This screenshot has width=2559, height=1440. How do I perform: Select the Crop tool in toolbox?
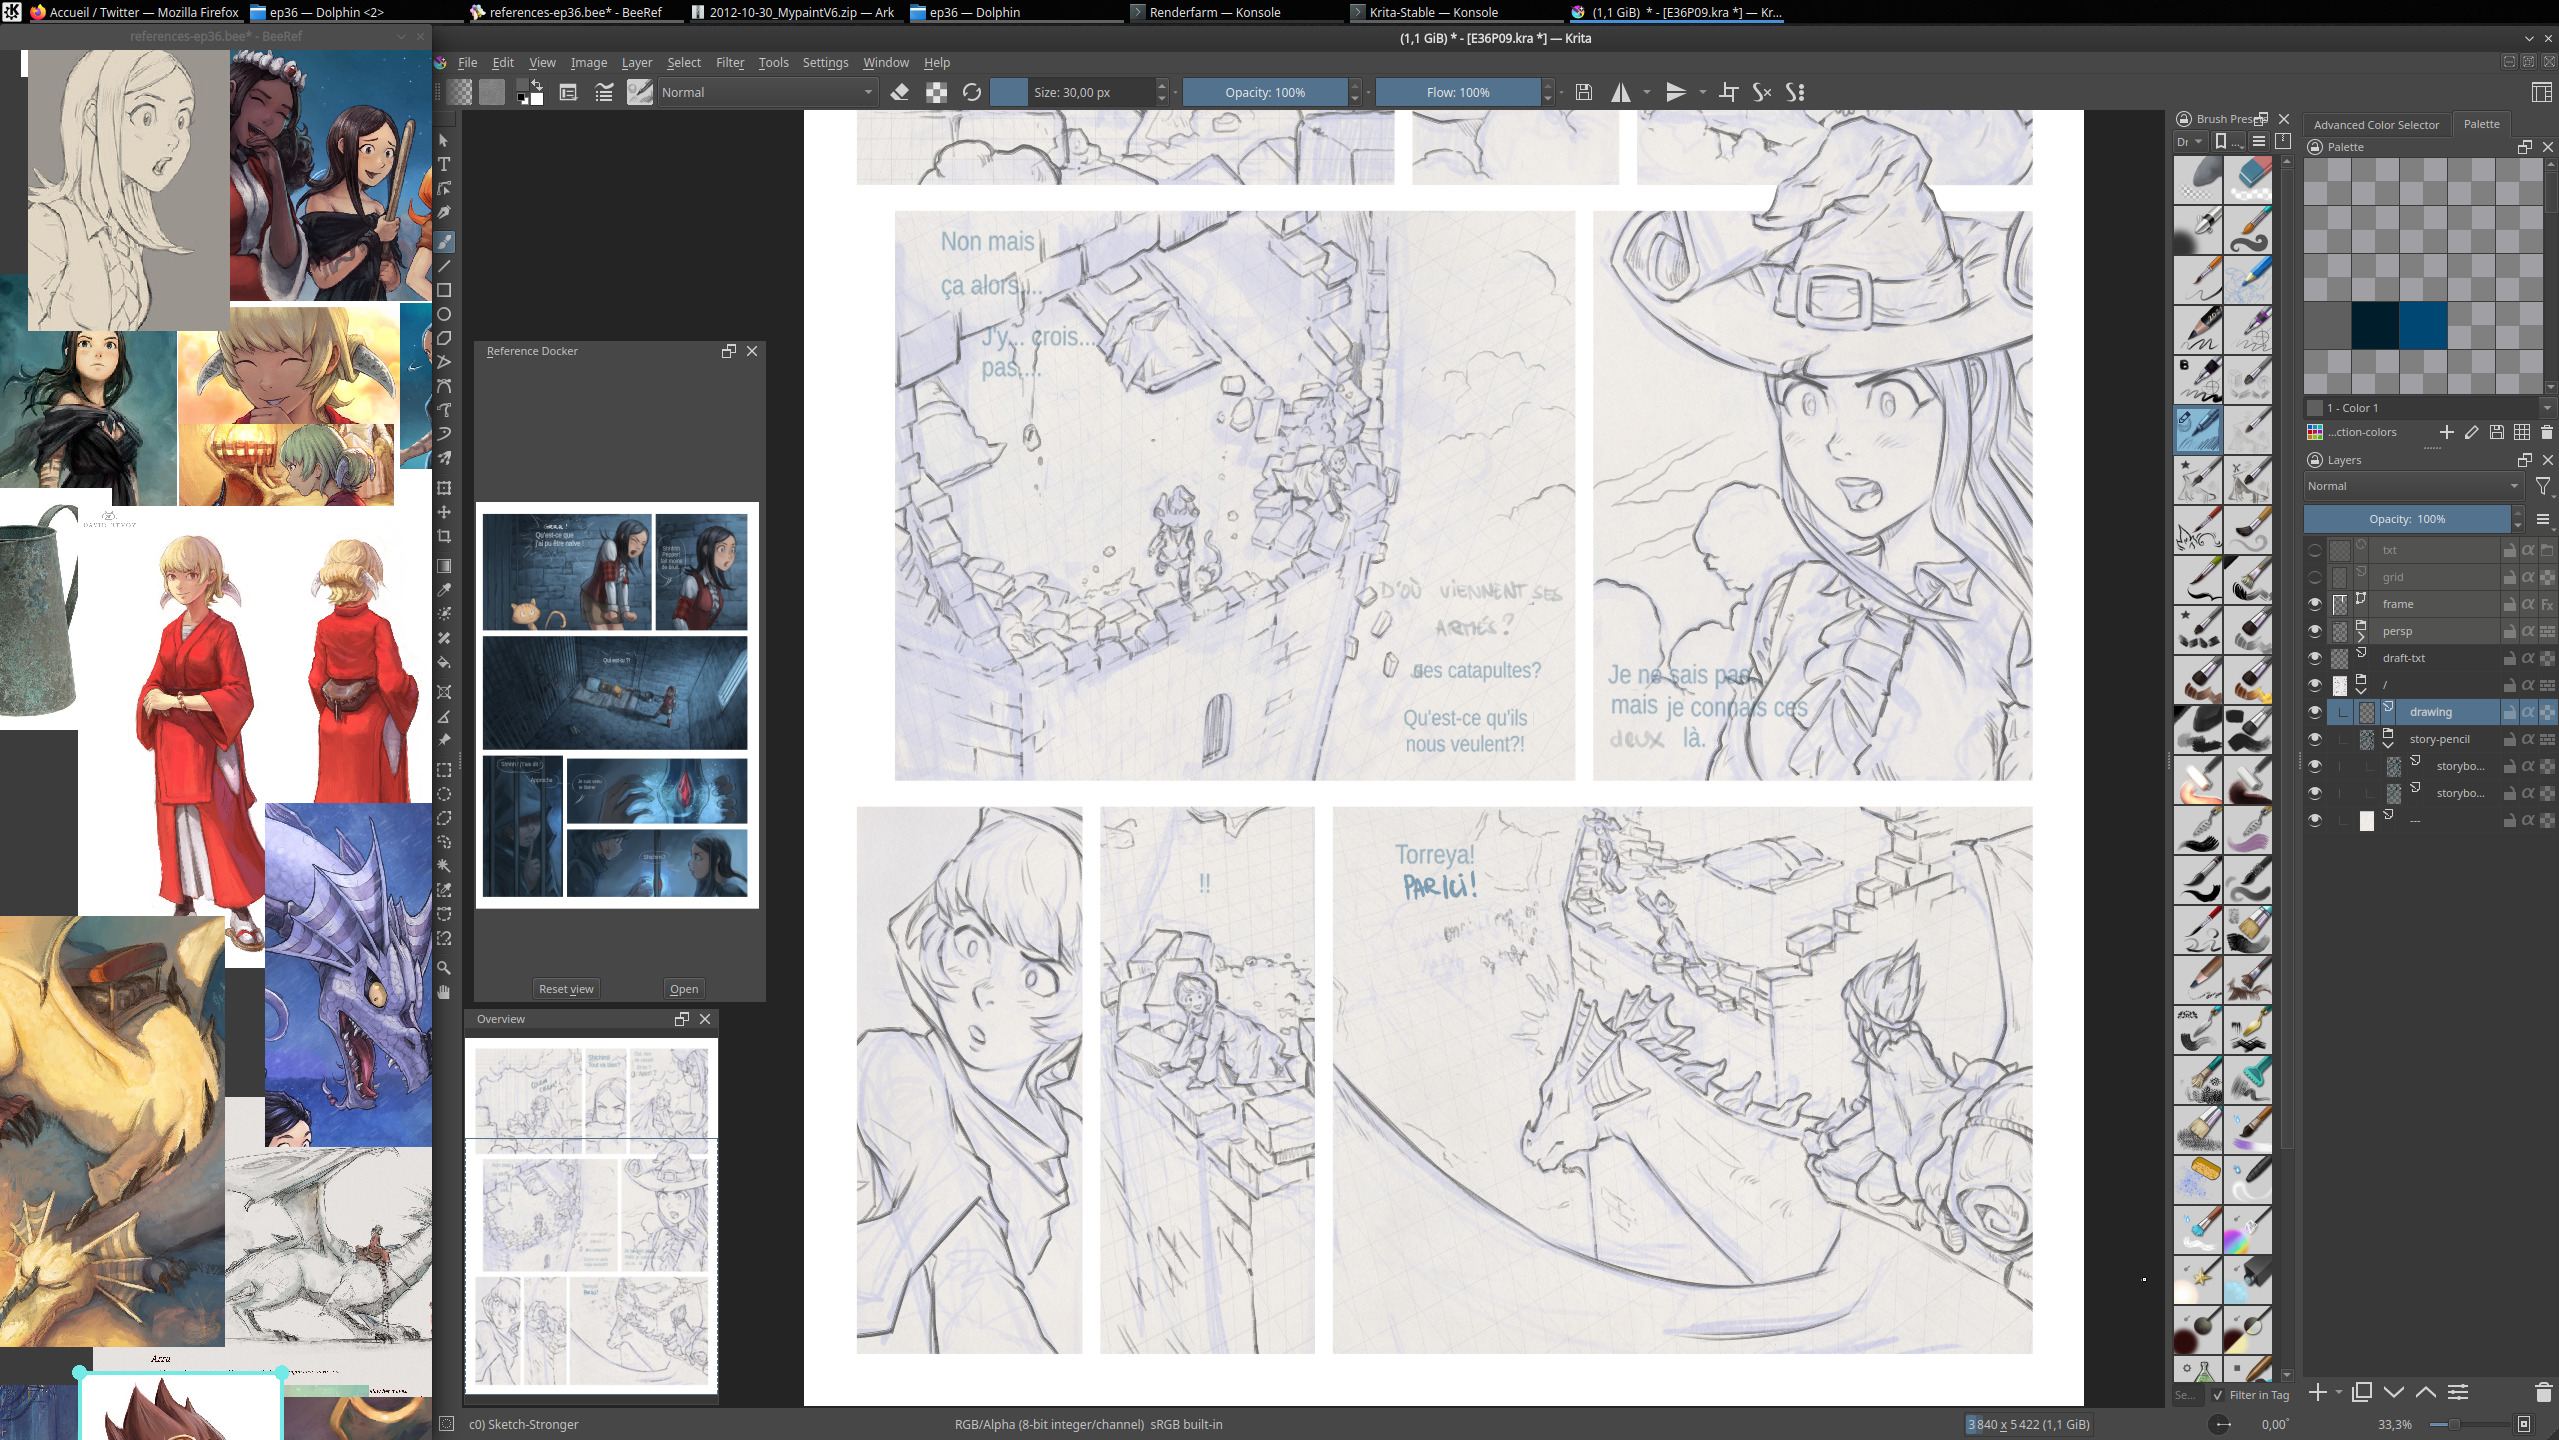tap(444, 537)
